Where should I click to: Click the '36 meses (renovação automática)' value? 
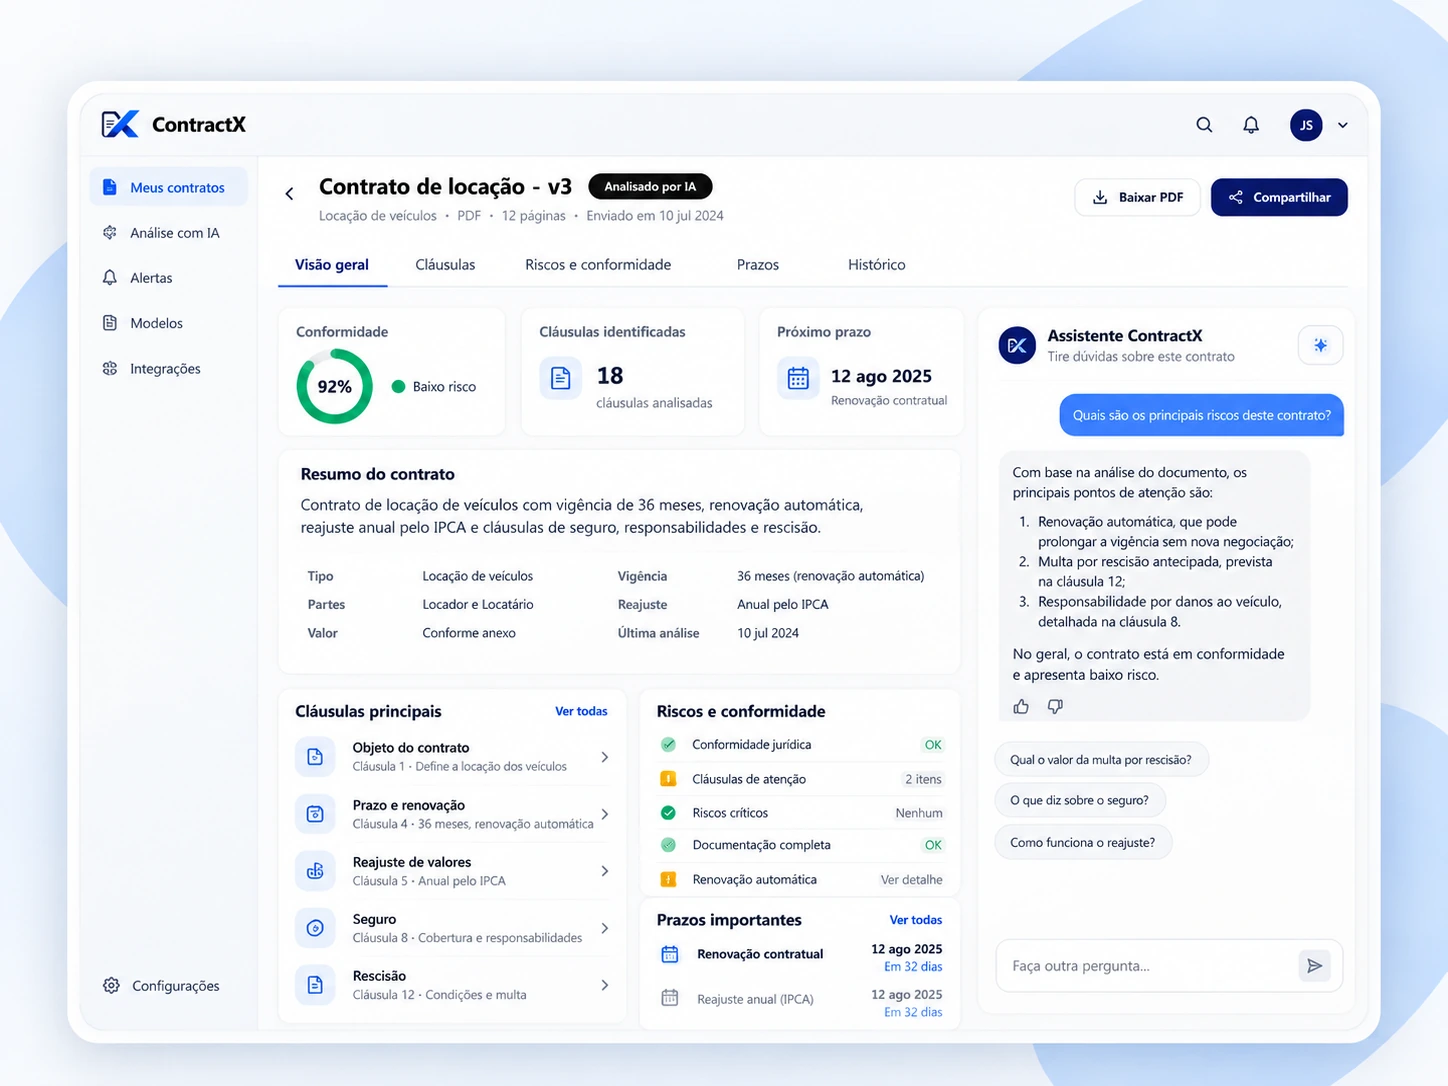point(830,577)
